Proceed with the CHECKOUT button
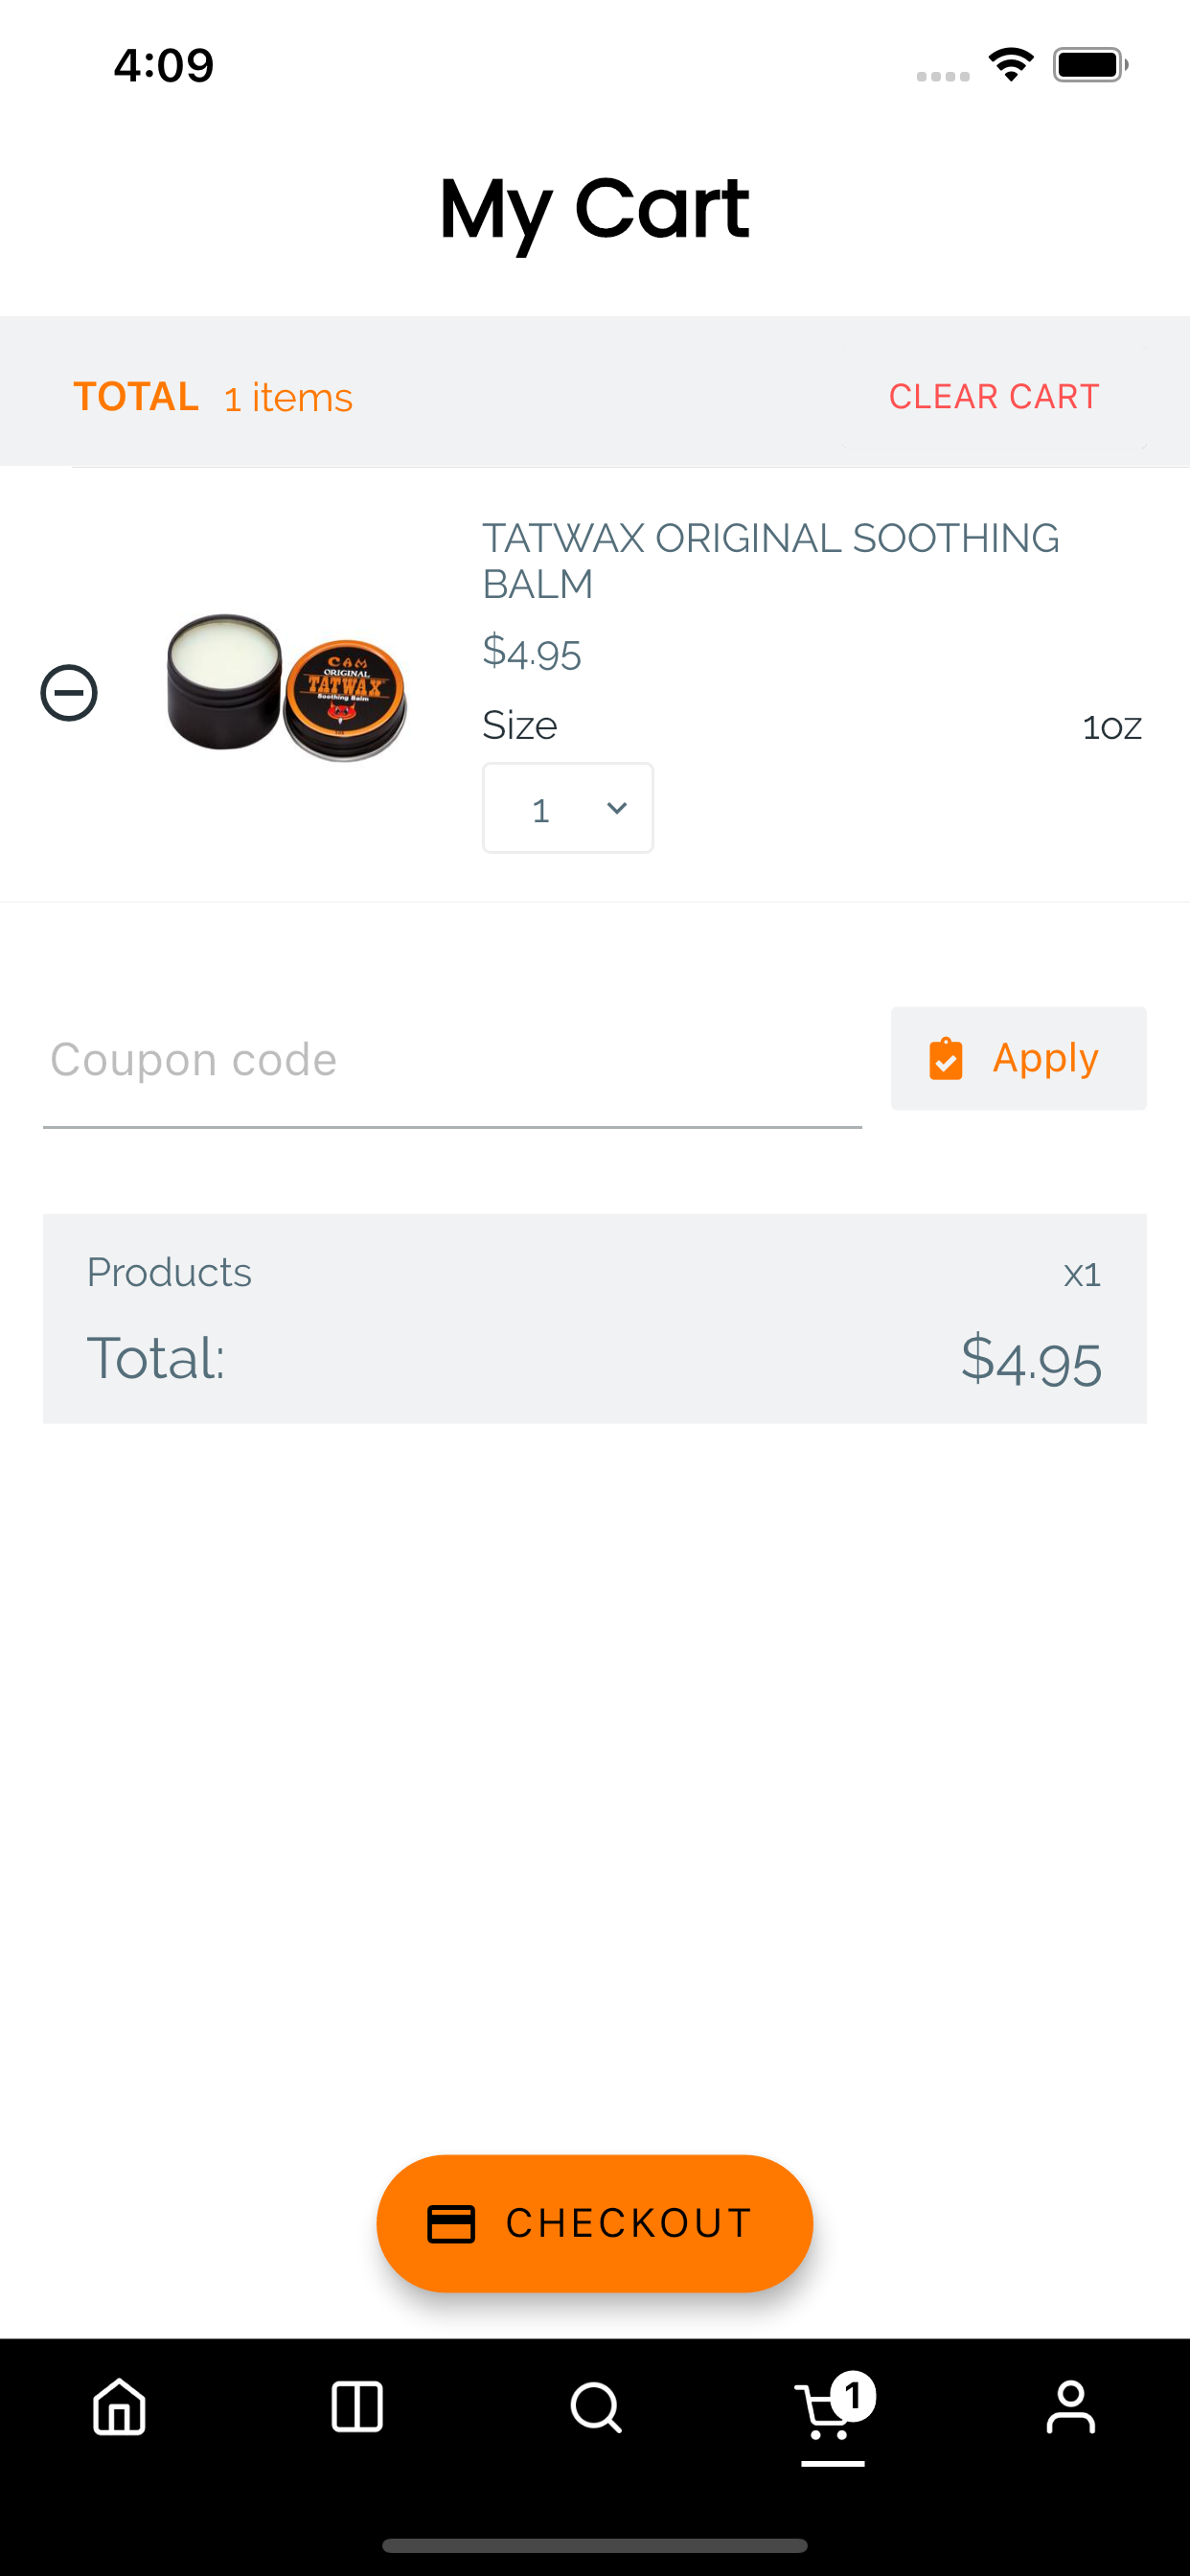1190x2576 pixels. point(595,2223)
